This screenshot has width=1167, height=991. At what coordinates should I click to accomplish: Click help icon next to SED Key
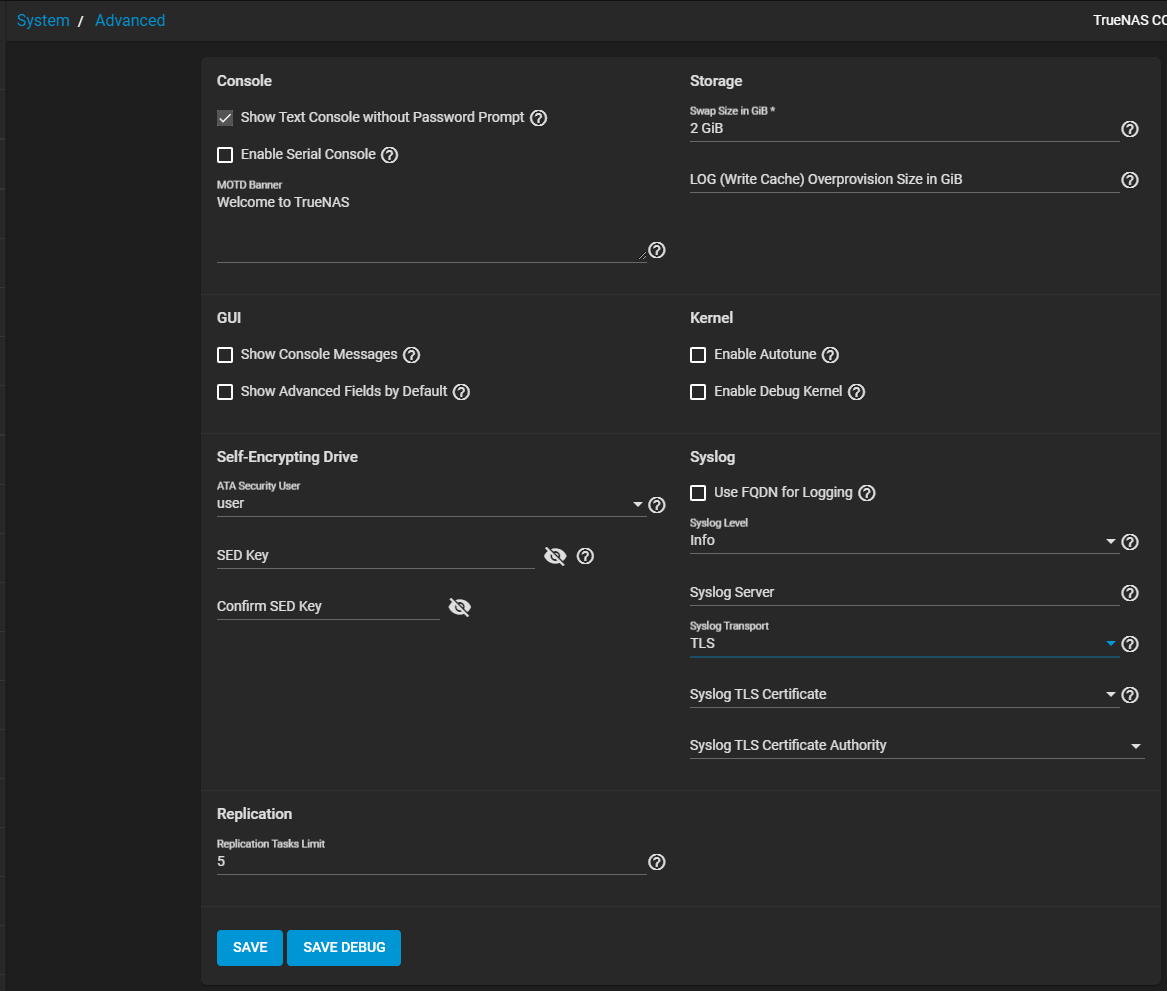pyautogui.click(x=586, y=556)
